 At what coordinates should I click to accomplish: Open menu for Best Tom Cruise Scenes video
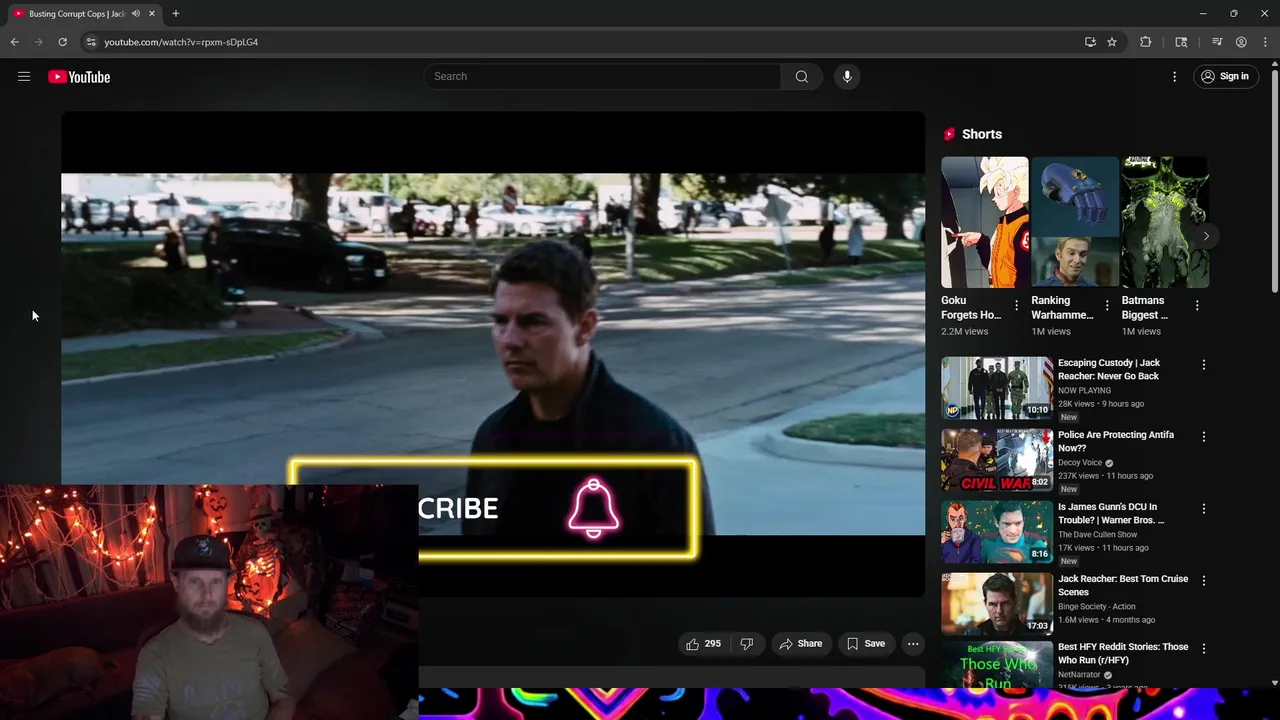[1204, 581]
